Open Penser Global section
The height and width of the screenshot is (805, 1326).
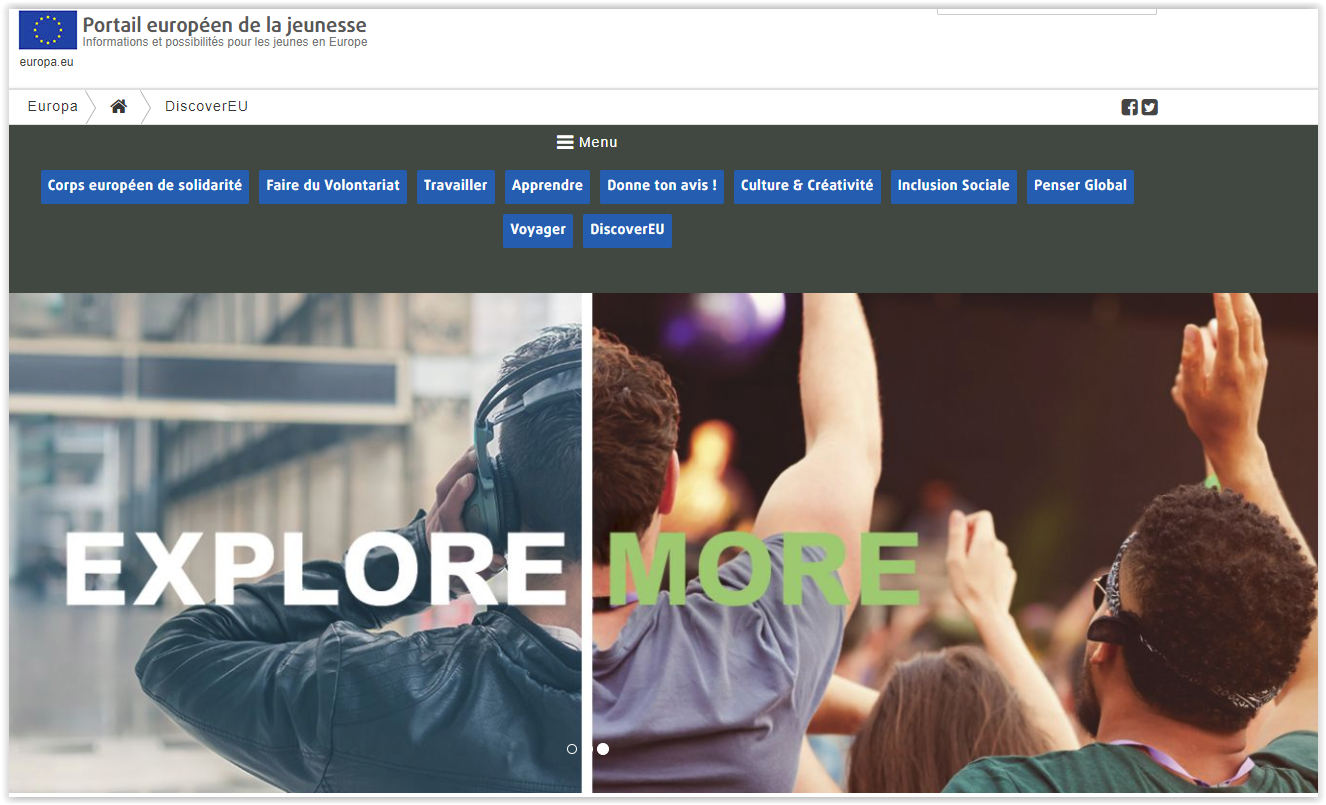(x=1080, y=186)
